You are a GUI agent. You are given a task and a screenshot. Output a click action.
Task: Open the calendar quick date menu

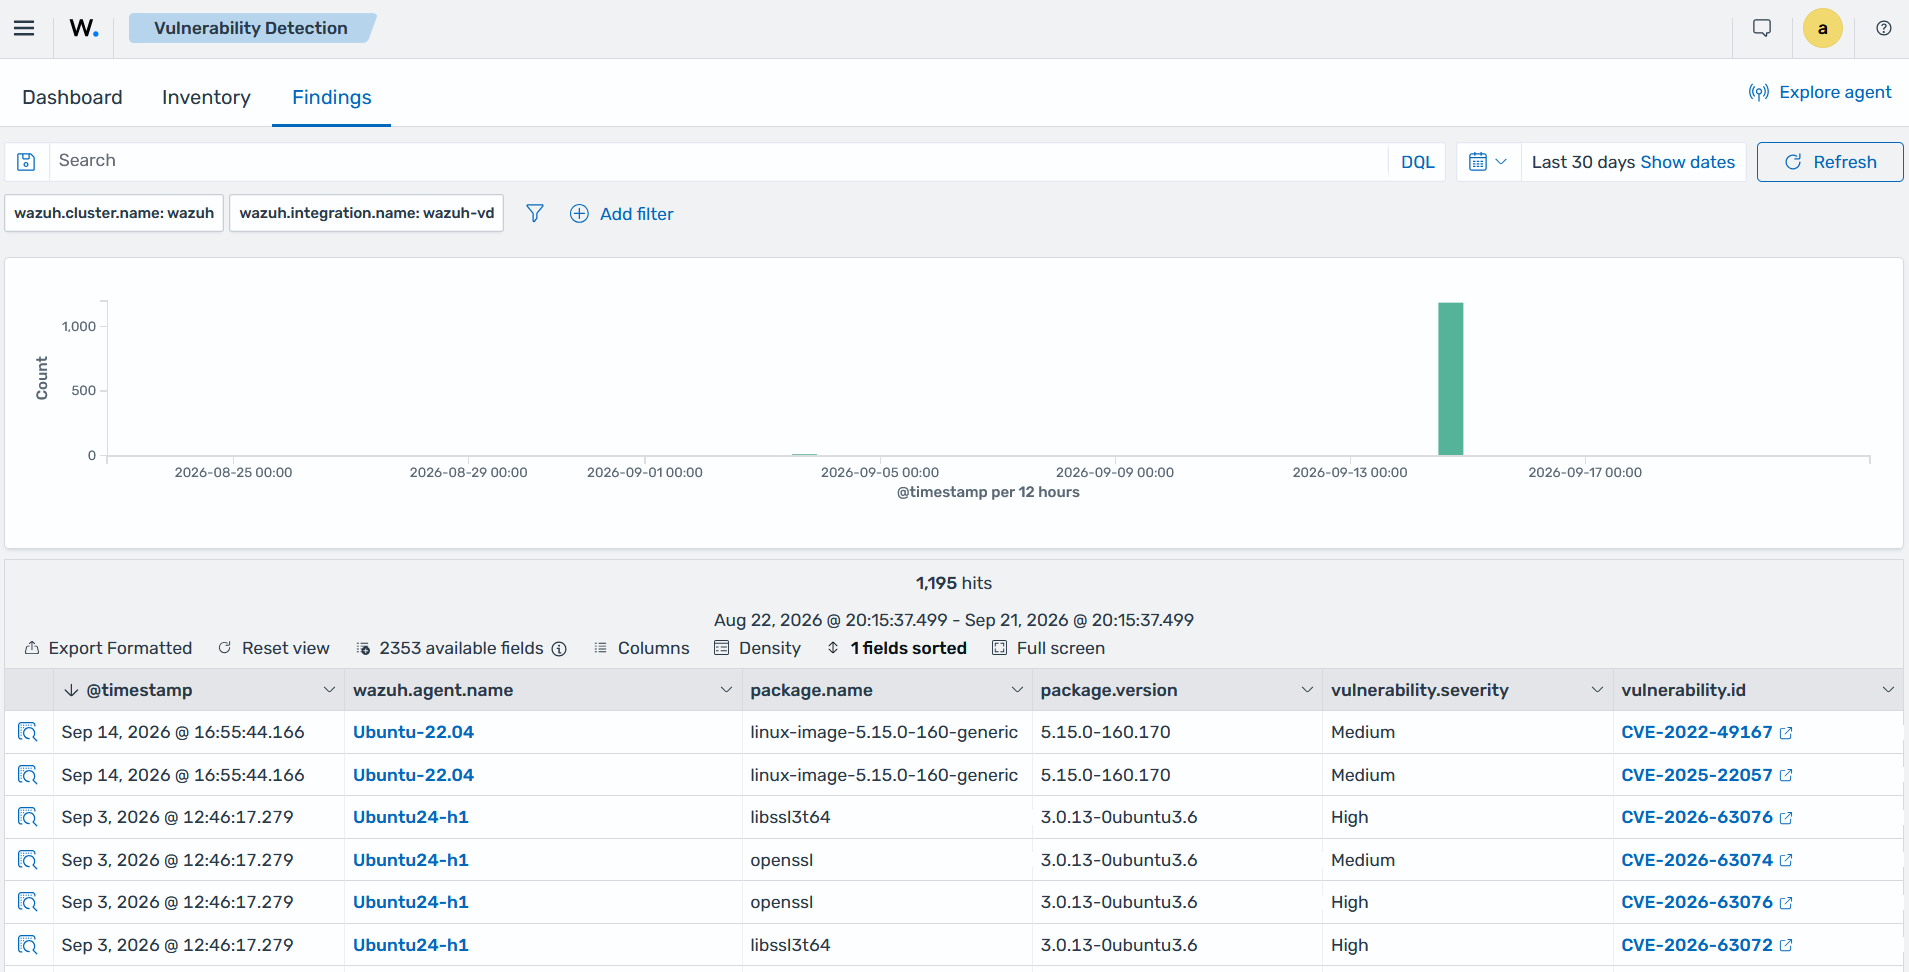pos(1488,162)
